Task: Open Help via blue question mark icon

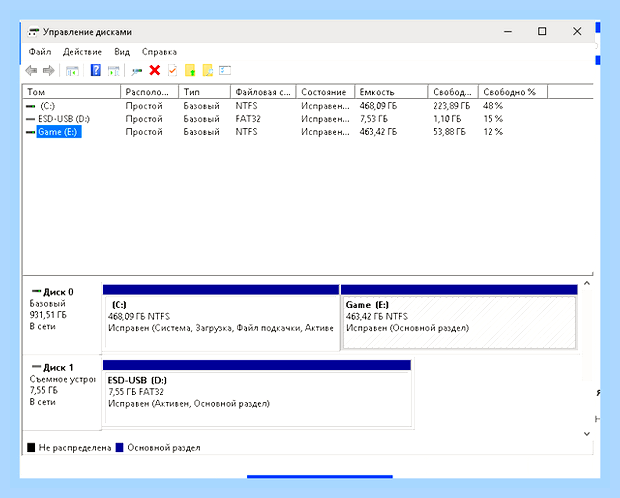Action: click(x=96, y=70)
